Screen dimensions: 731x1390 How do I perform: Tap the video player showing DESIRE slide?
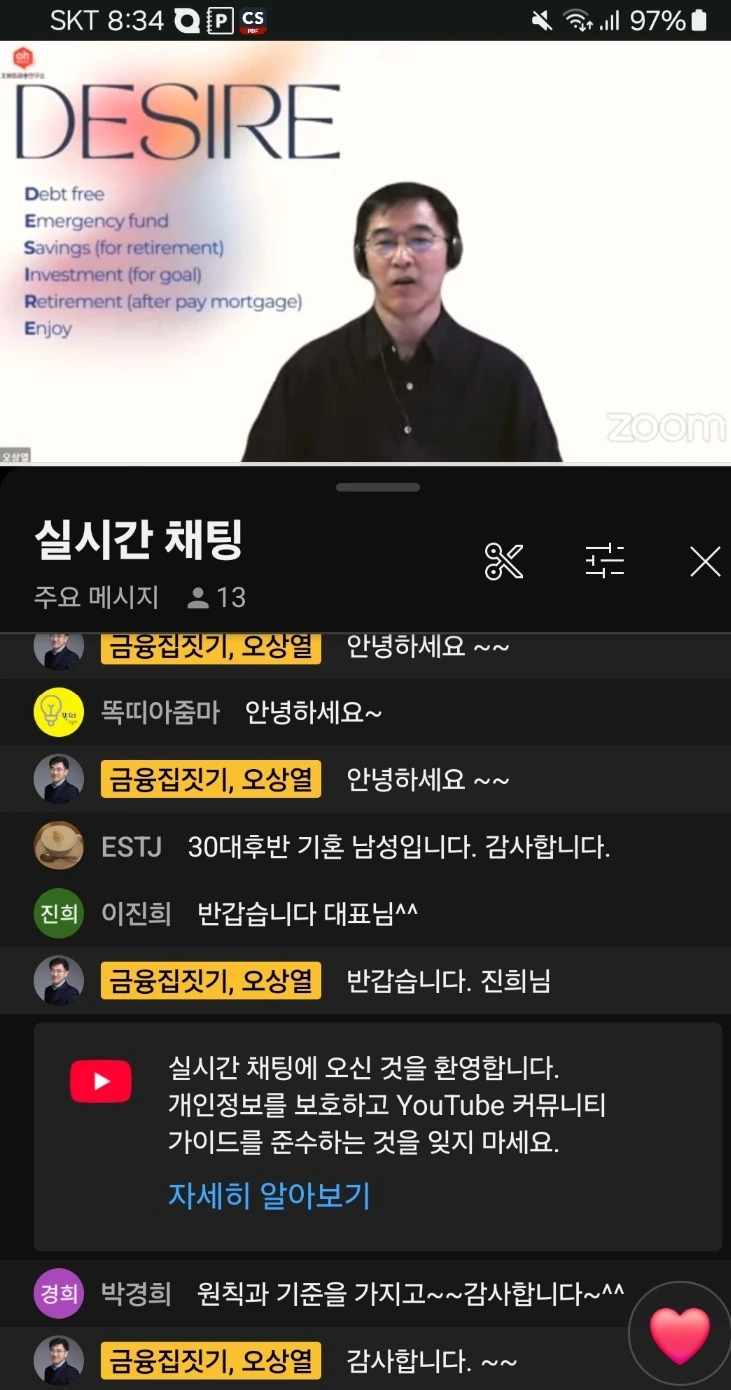365,251
